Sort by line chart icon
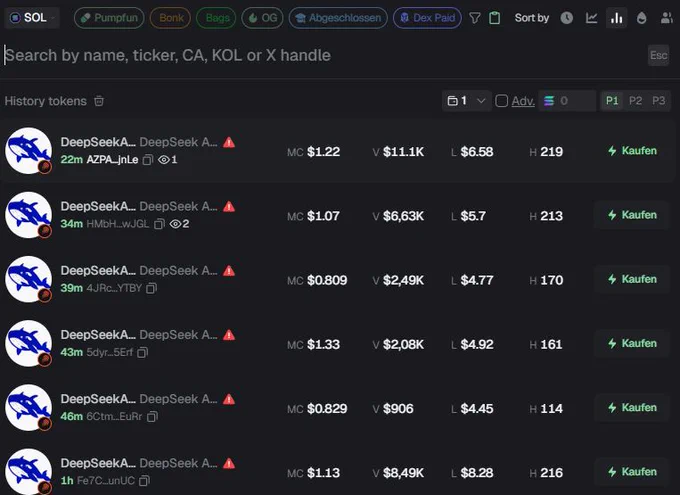The image size is (680, 495). (592, 18)
